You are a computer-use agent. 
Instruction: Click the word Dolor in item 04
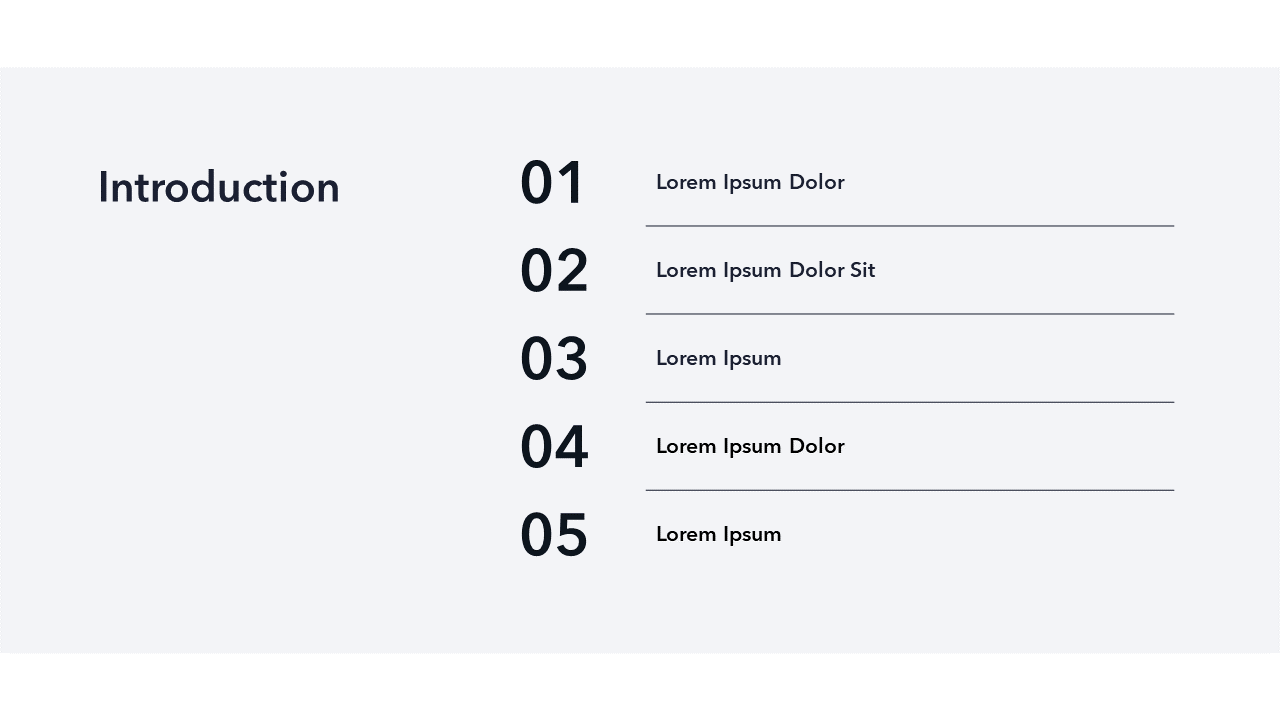click(816, 447)
